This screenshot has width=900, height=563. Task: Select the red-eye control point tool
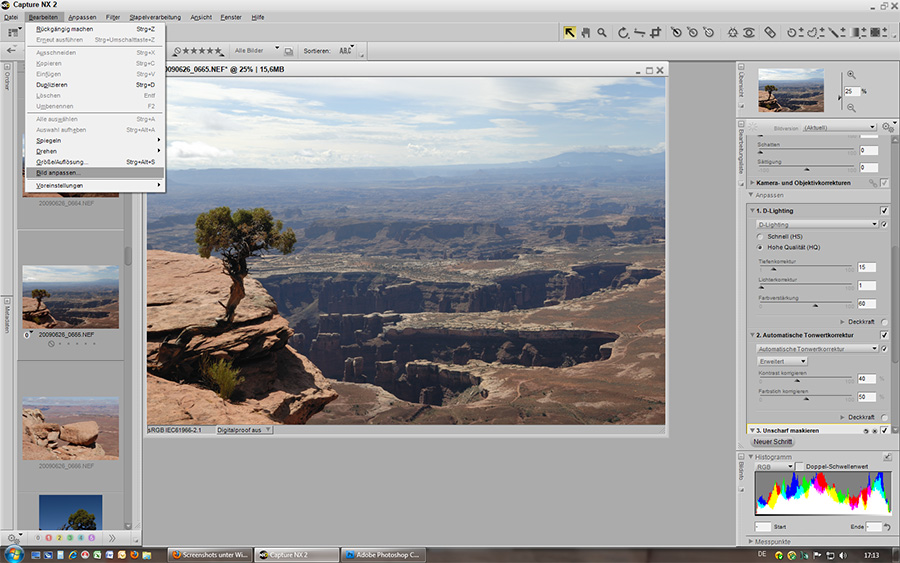749,33
